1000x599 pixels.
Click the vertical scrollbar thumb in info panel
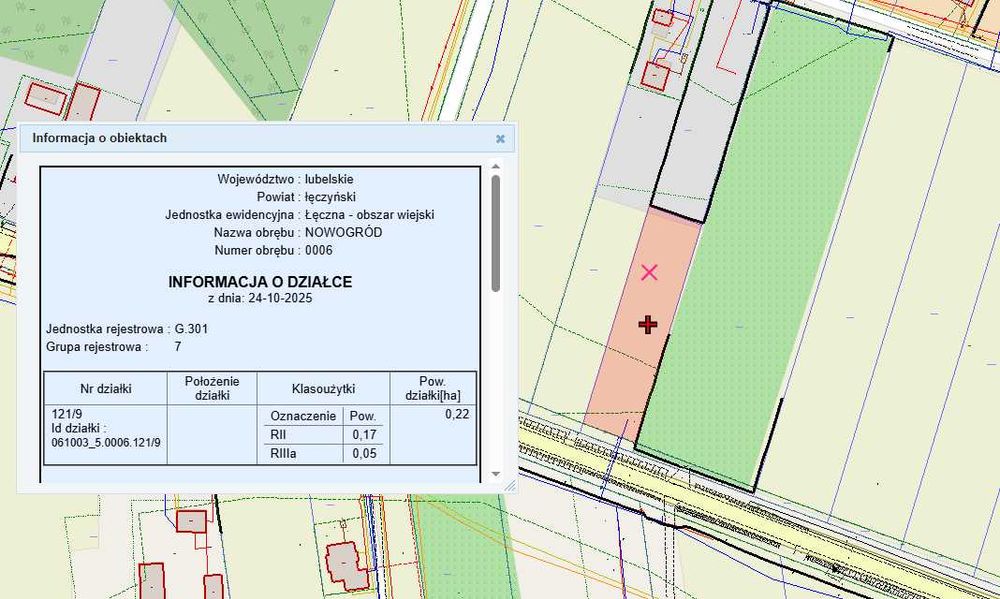click(x=496, y=233)
